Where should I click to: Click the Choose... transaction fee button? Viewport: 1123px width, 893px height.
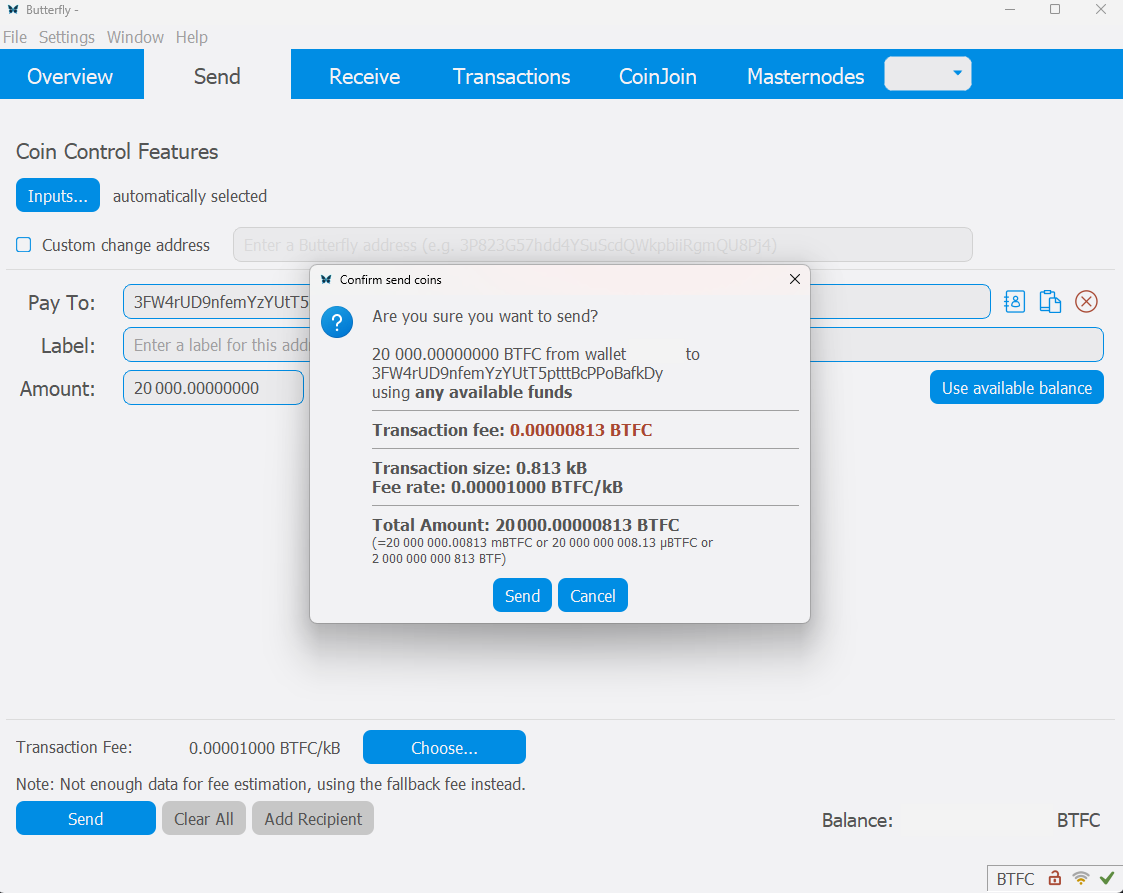pos(444,748)
